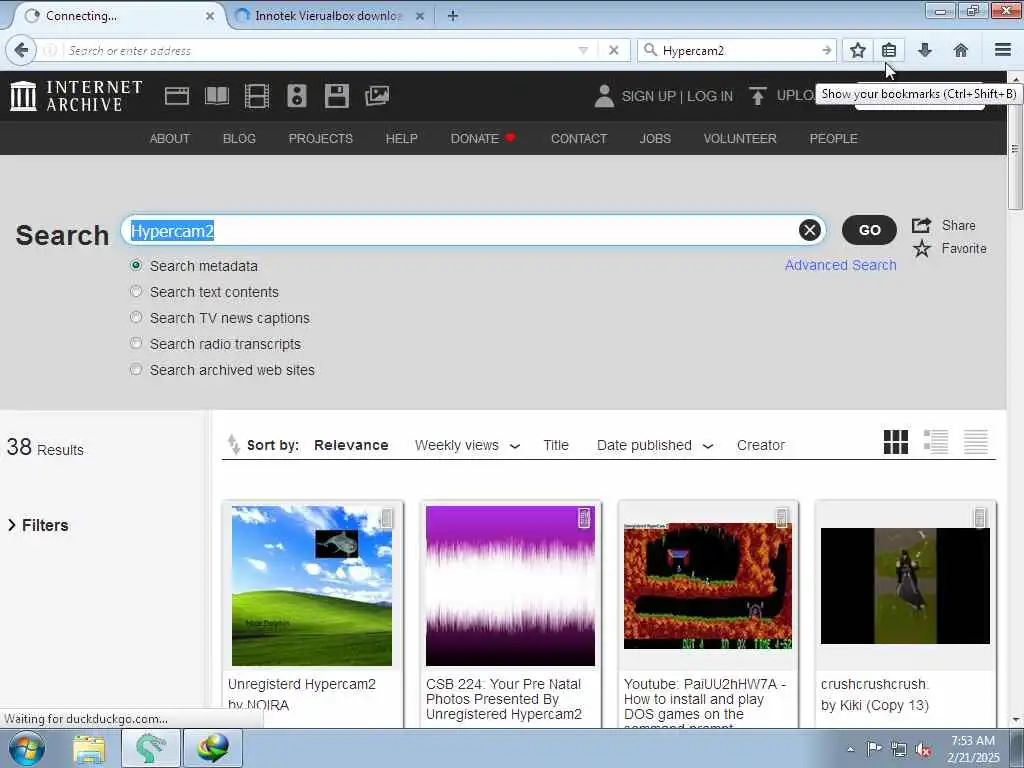Open the ABOUT menu item

coord(170,138)
